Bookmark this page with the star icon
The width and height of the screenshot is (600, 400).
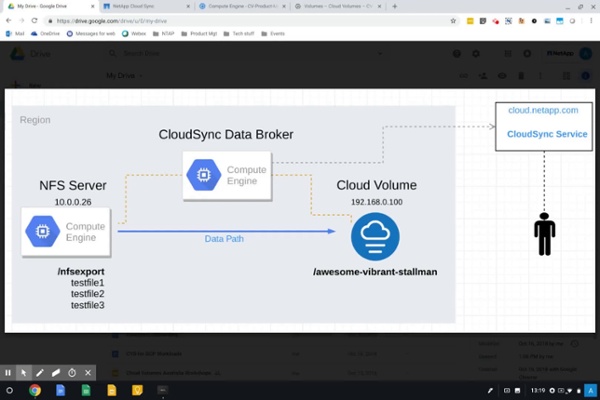click(x=453, y=21)
